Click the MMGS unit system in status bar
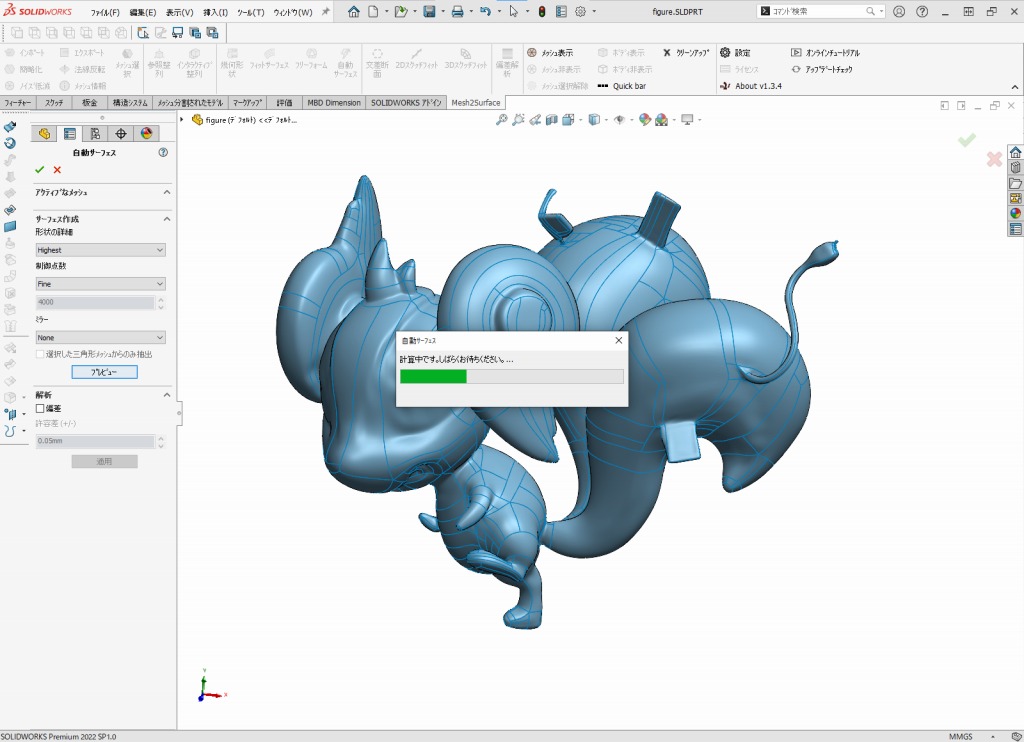Viewport: 1024px width, 742px height. (961, 736)
